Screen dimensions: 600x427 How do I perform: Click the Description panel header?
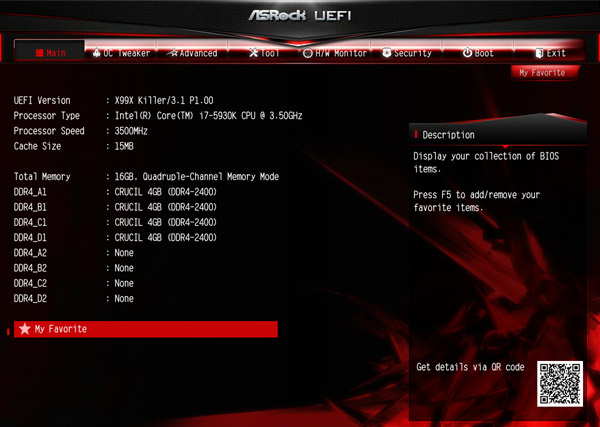[497, 135]
